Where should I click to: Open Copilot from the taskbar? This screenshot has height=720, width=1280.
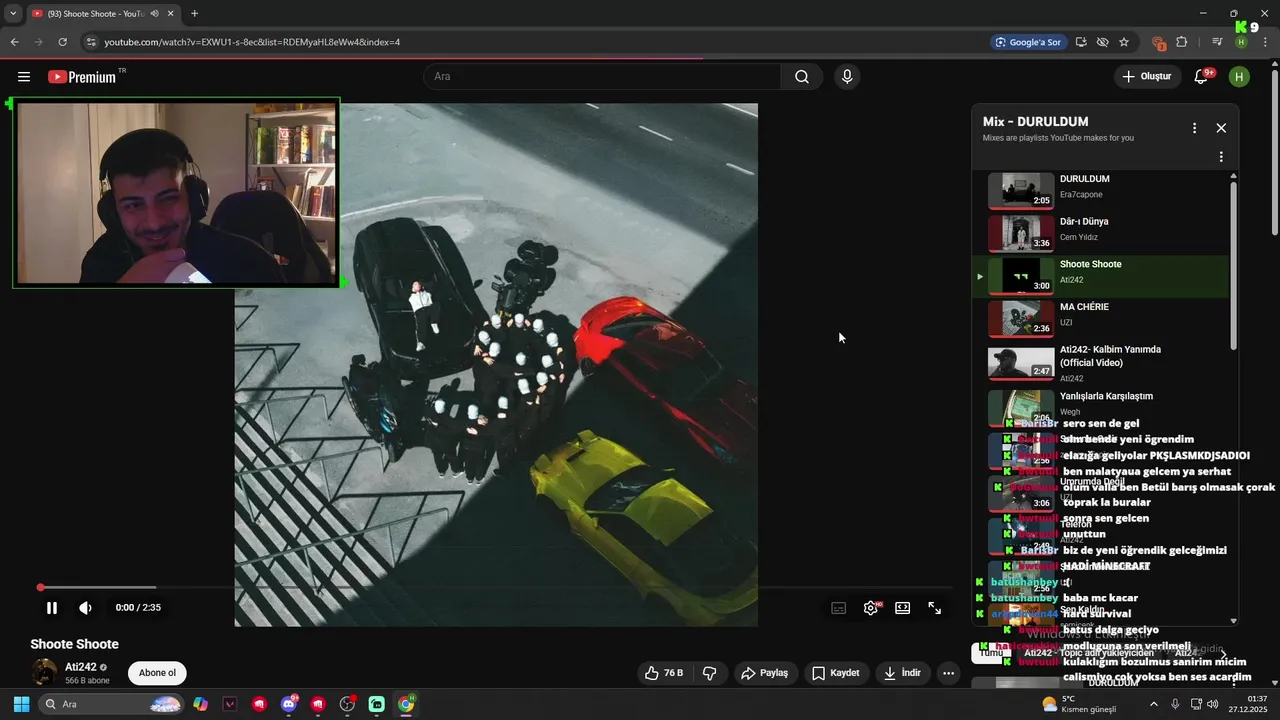coord(201,704)
